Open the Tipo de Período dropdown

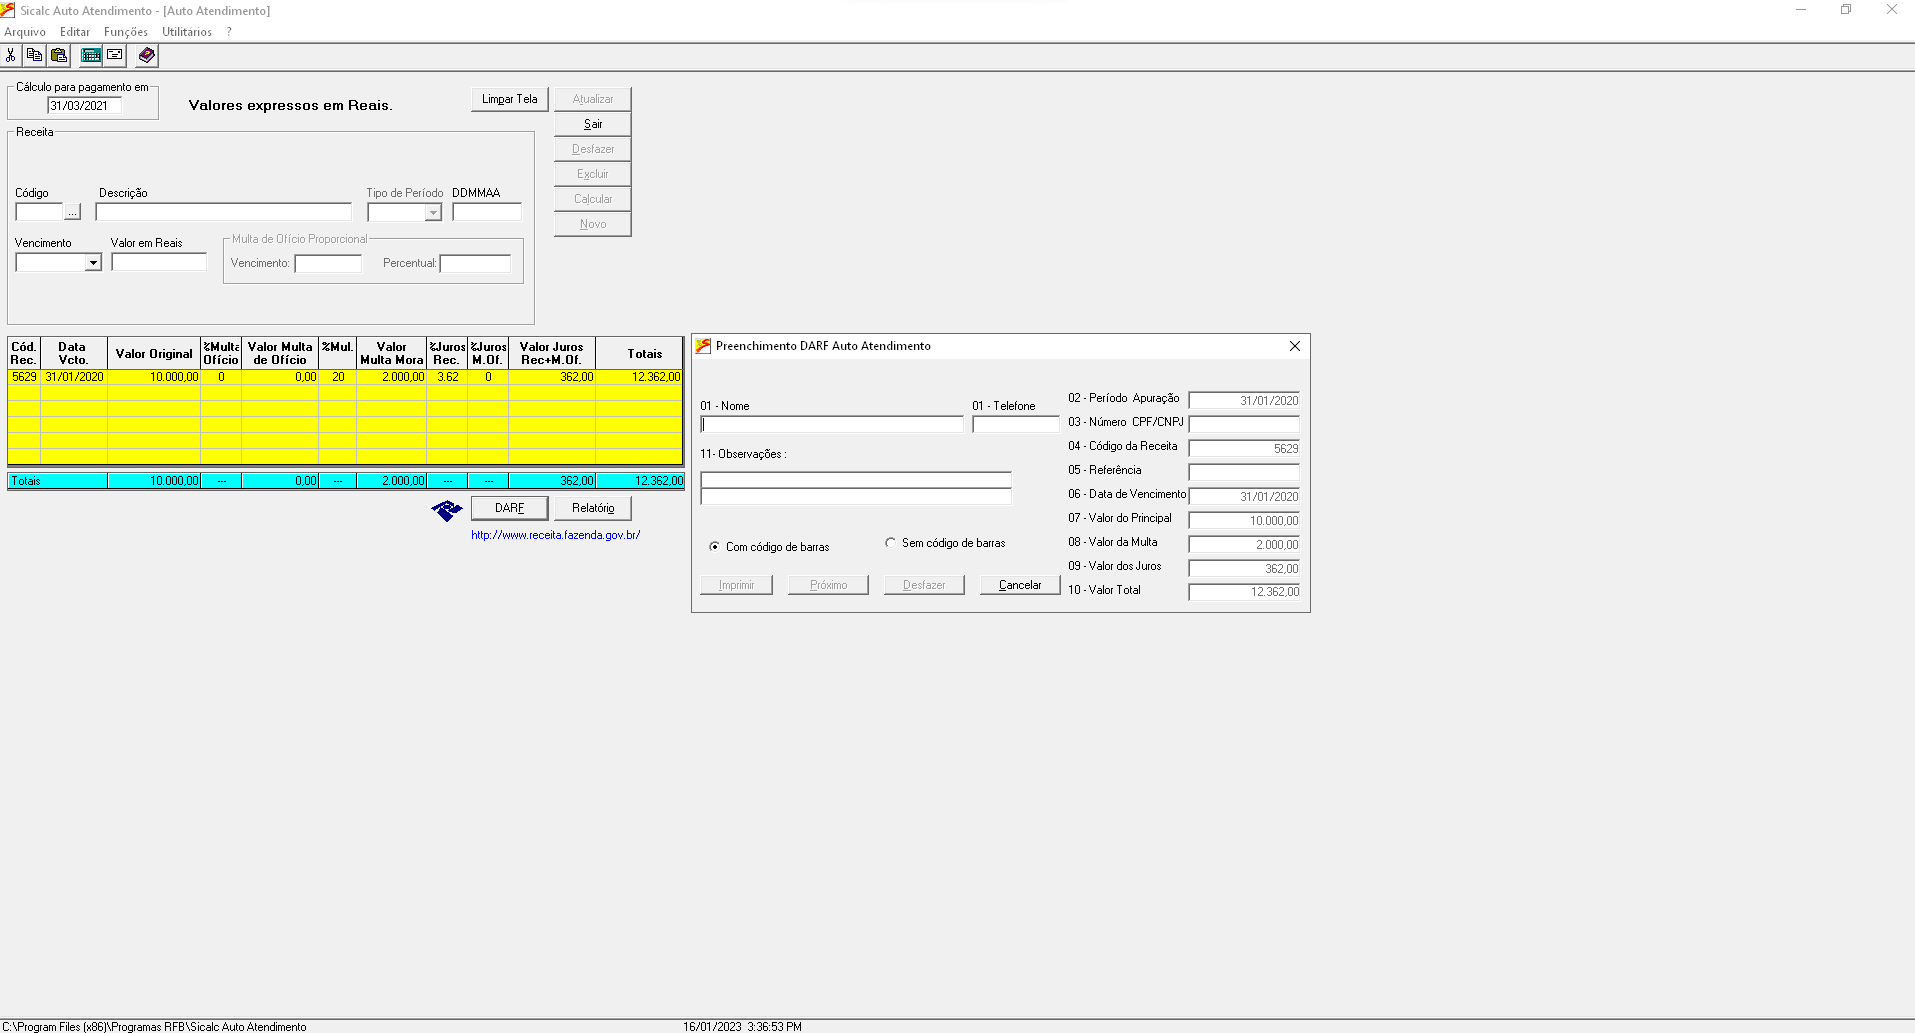click(433, 213)
